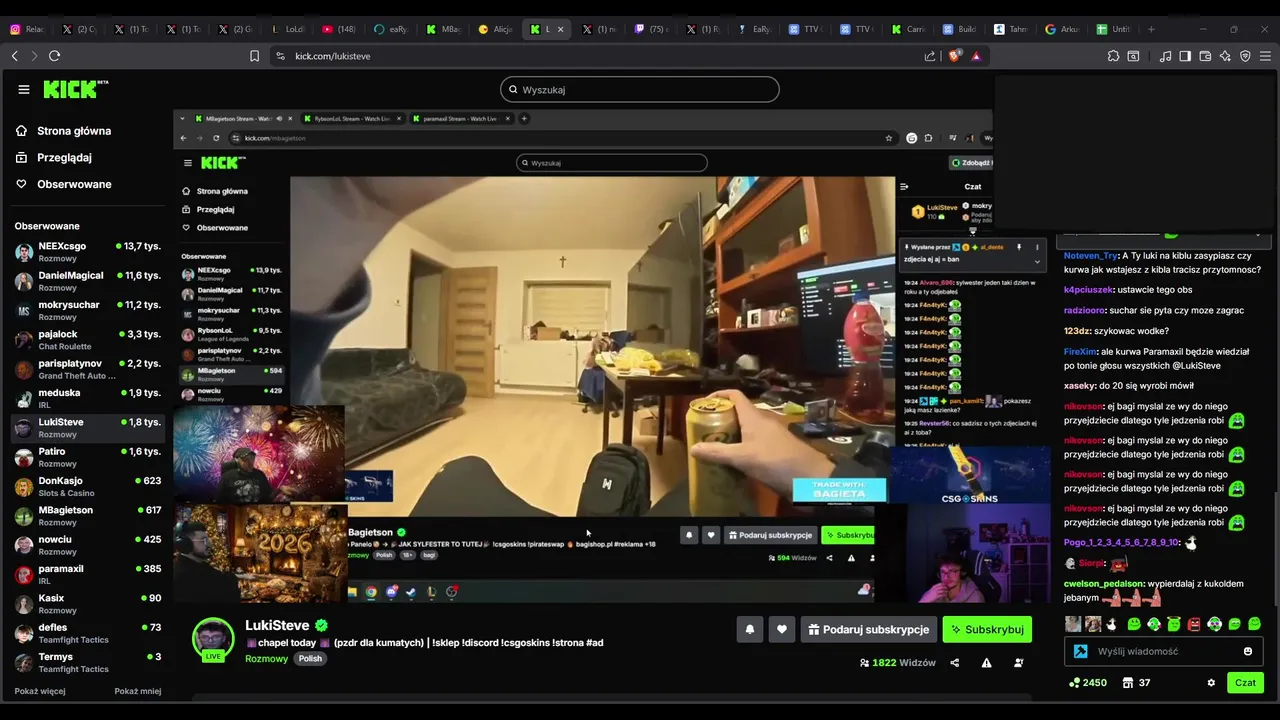Report the stream via warning triangle icon
1280x720 pixels.
coord(986,663)
